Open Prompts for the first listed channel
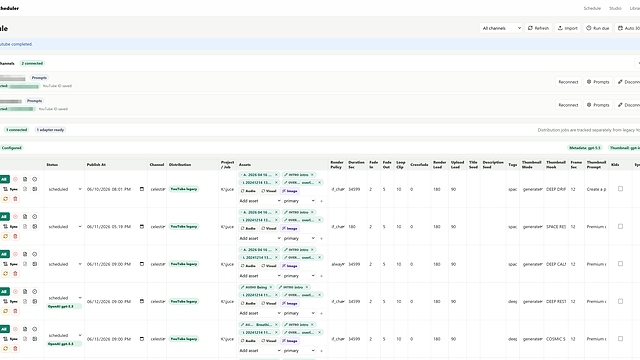The width and height of the screenshot is (640, 360). pos(598,82)
